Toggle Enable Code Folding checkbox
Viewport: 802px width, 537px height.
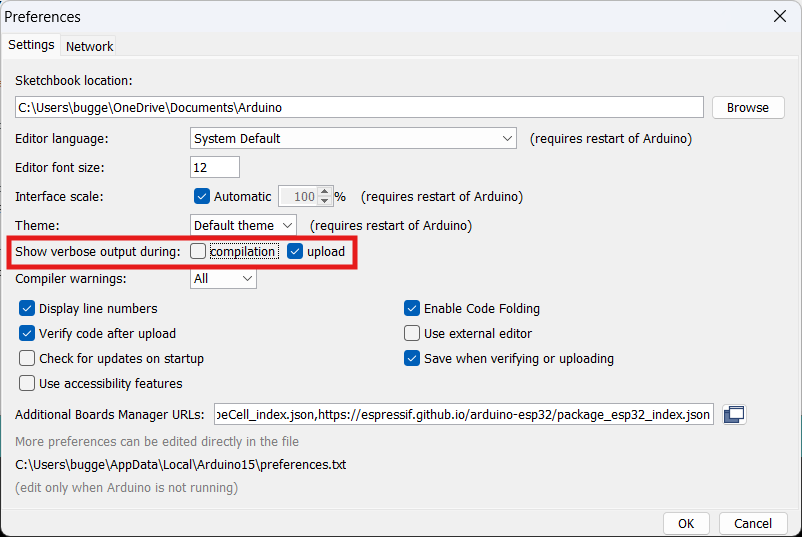pyautogui.click(x=412, y=308)
